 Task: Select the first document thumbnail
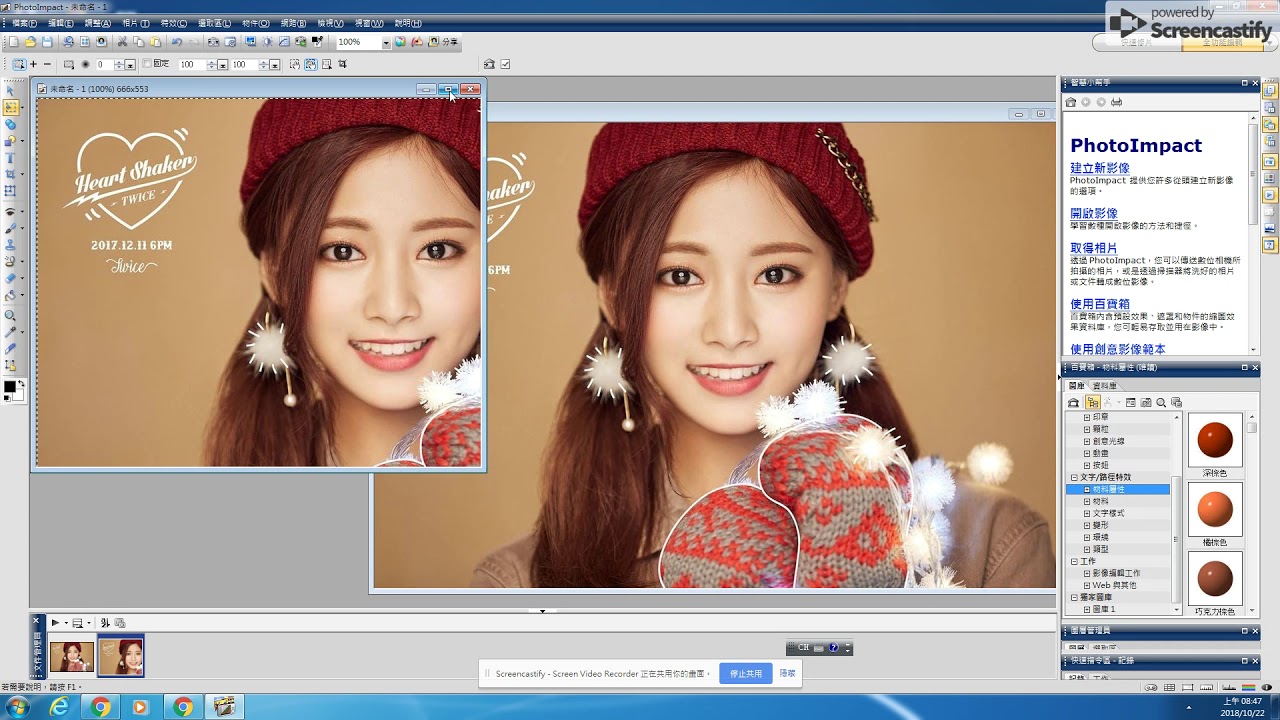pos(72,657)
